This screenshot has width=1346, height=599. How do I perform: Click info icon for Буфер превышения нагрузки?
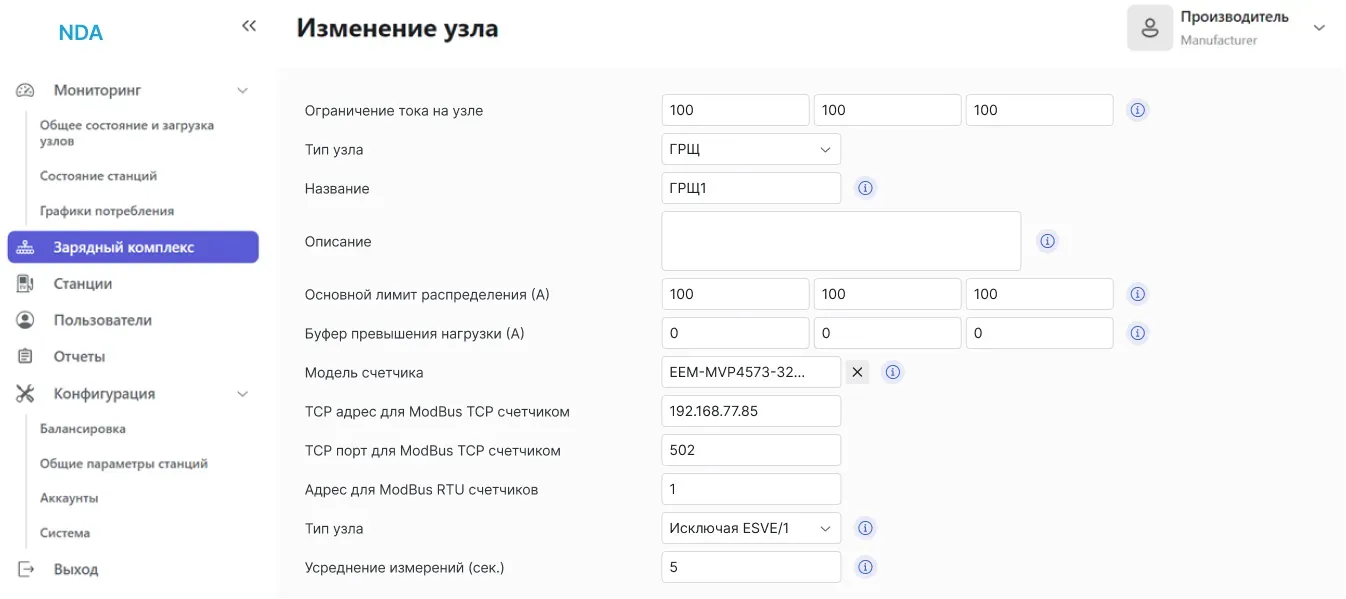[x=1137, y=333]
